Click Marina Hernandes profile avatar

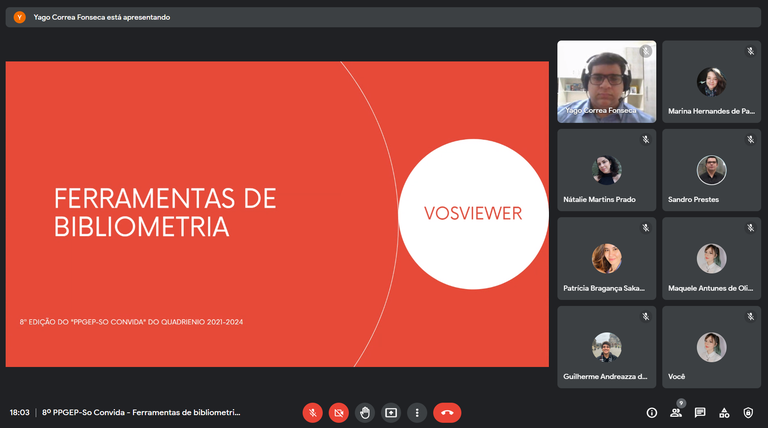(x=711, y=82)
